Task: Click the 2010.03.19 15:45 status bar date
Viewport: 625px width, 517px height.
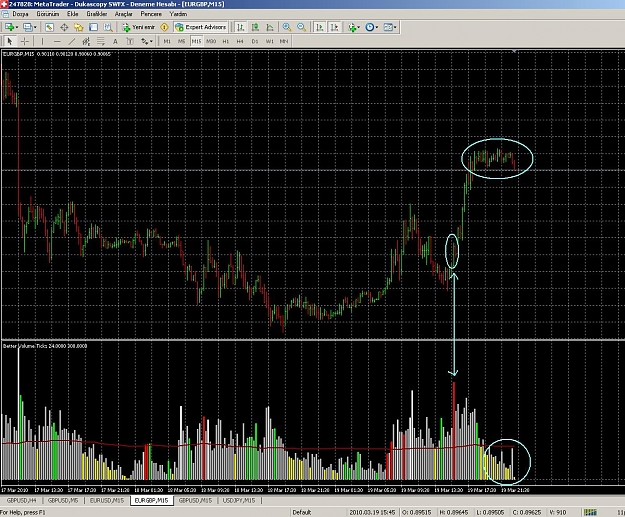Action: point(372,512)
